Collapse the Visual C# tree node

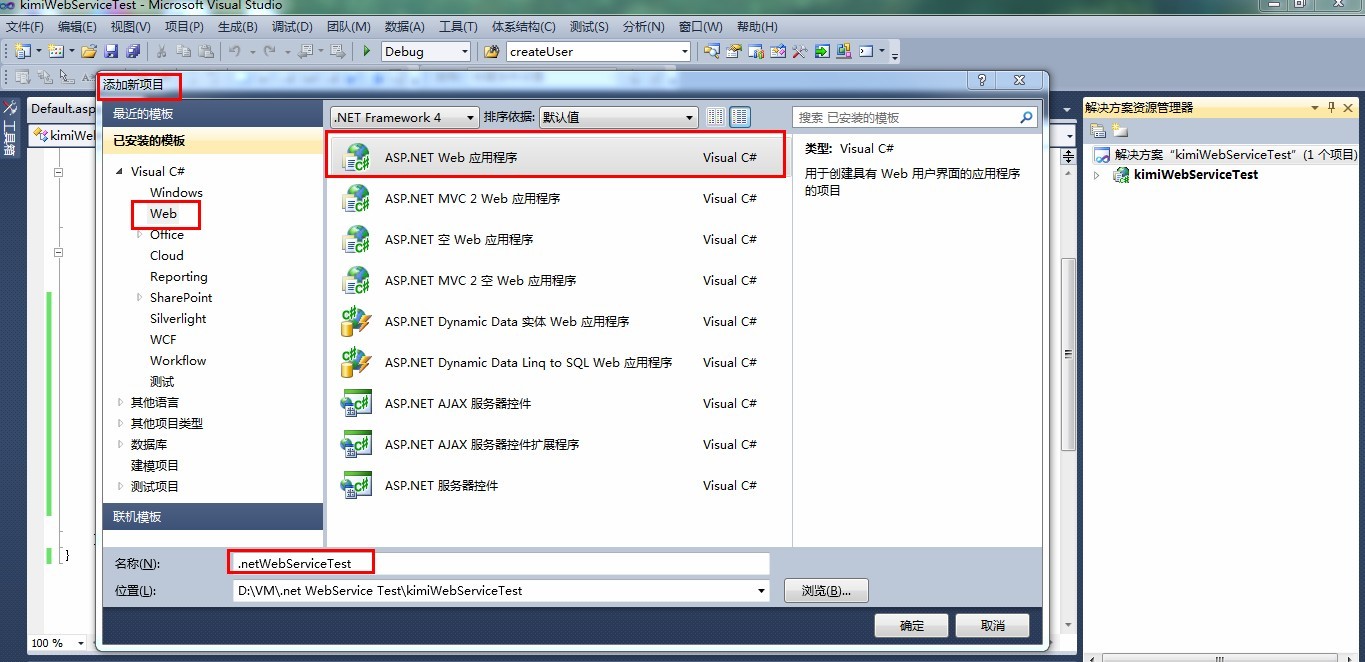coord(120,171)
